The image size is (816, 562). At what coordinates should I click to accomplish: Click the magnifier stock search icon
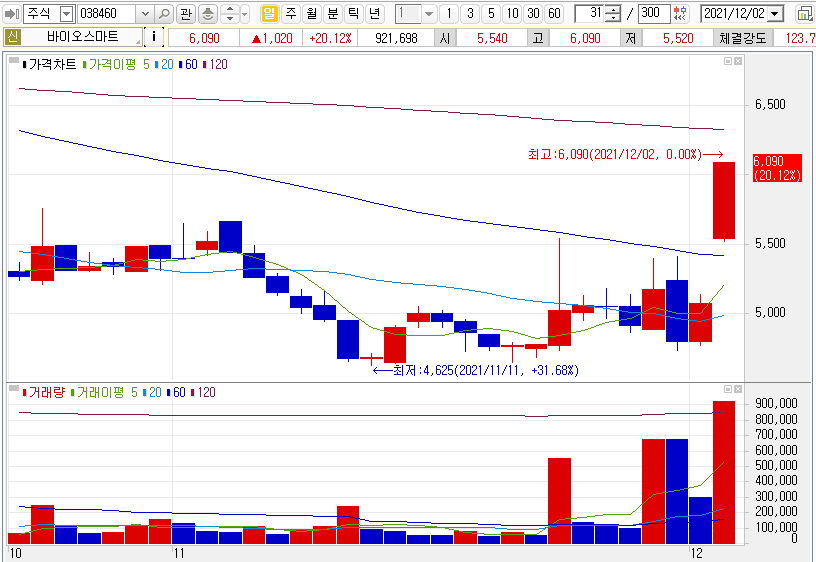[x=164, y=14]
